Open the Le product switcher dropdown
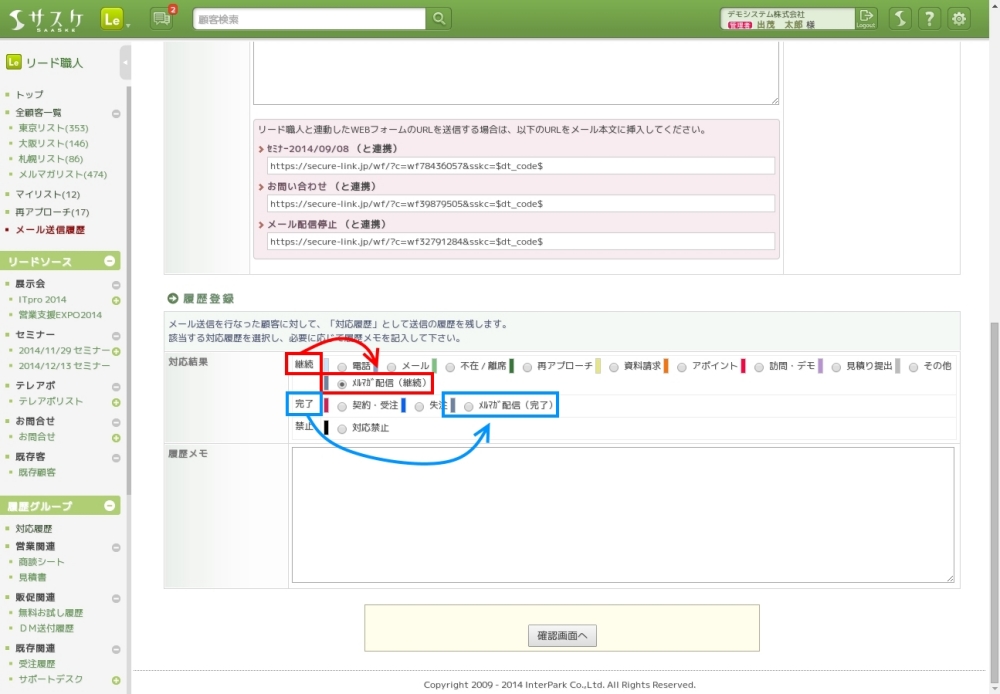This screenshot has height=694, width=1000. [115, 18]
